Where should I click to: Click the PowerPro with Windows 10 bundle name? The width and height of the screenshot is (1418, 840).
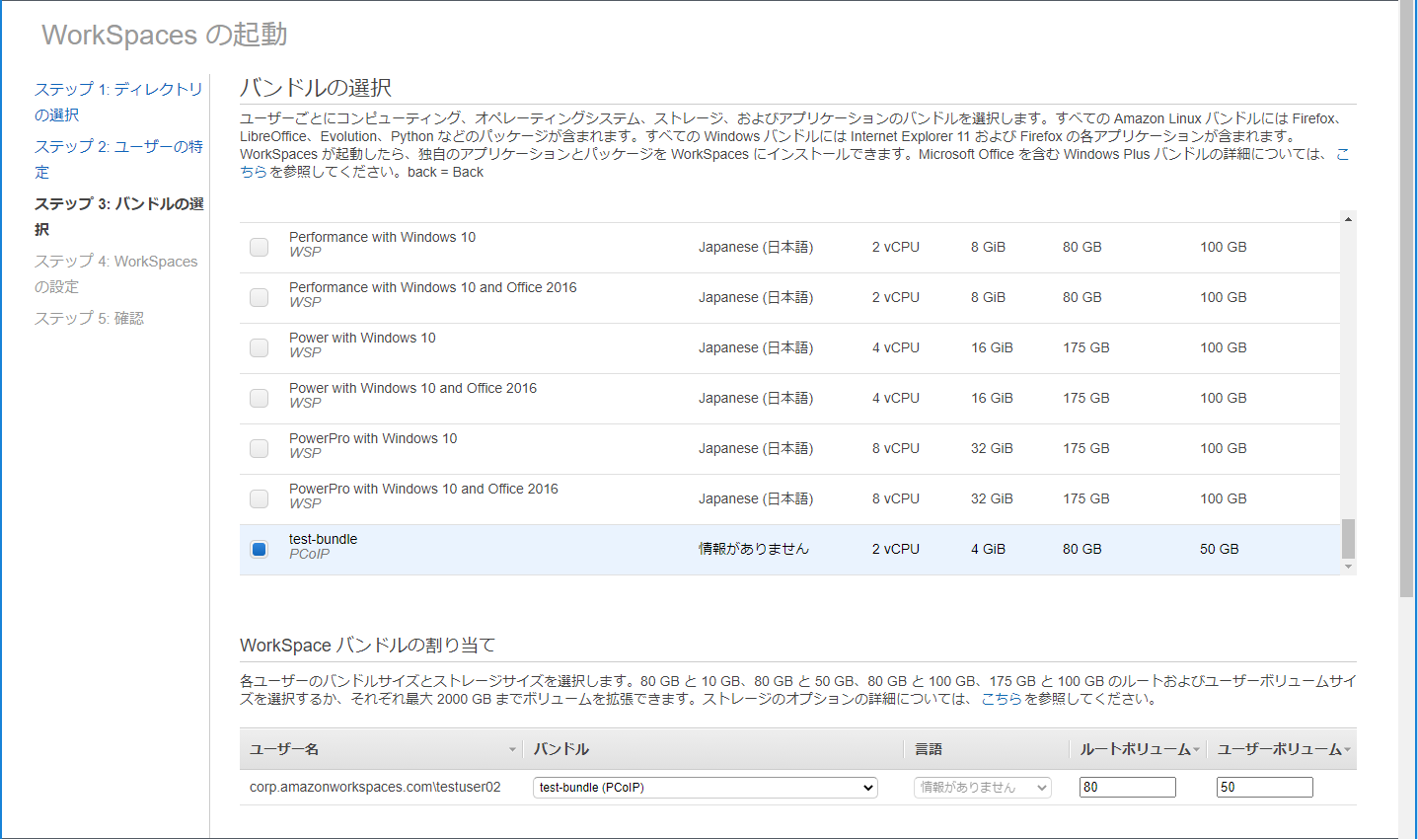point(373,438)
